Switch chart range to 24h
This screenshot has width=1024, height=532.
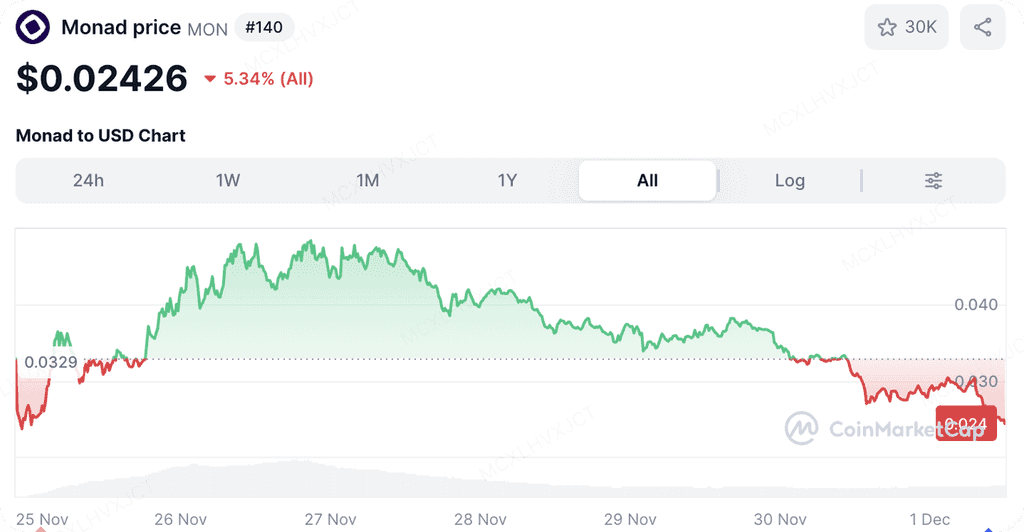coord(88,180)
